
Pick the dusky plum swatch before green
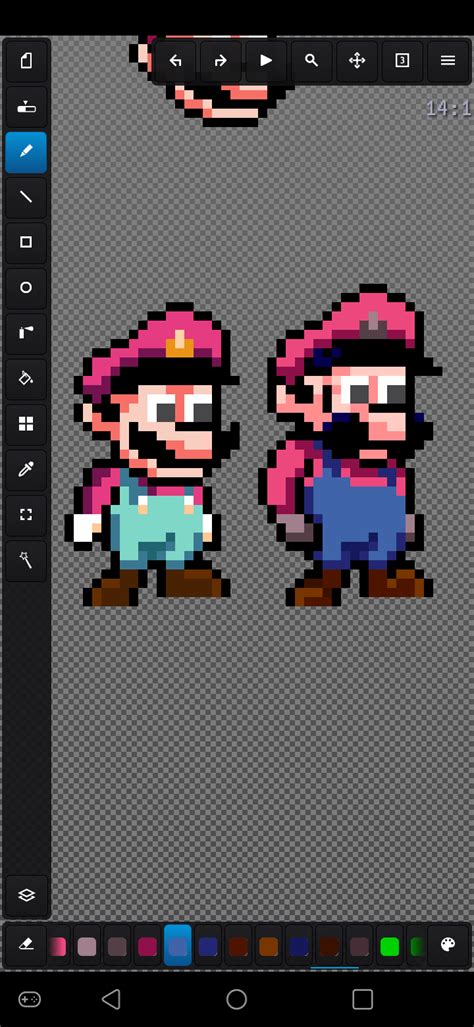point(359,947)
